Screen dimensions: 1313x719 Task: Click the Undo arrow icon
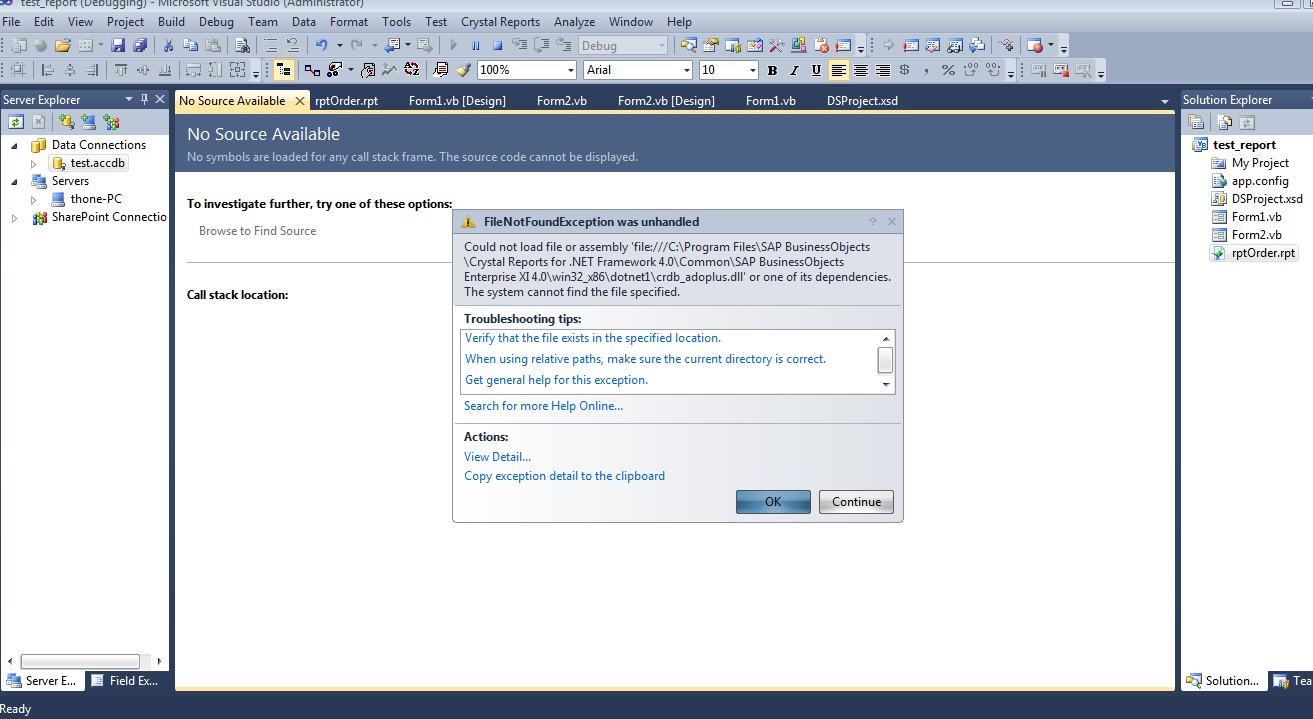coord(321,45)
